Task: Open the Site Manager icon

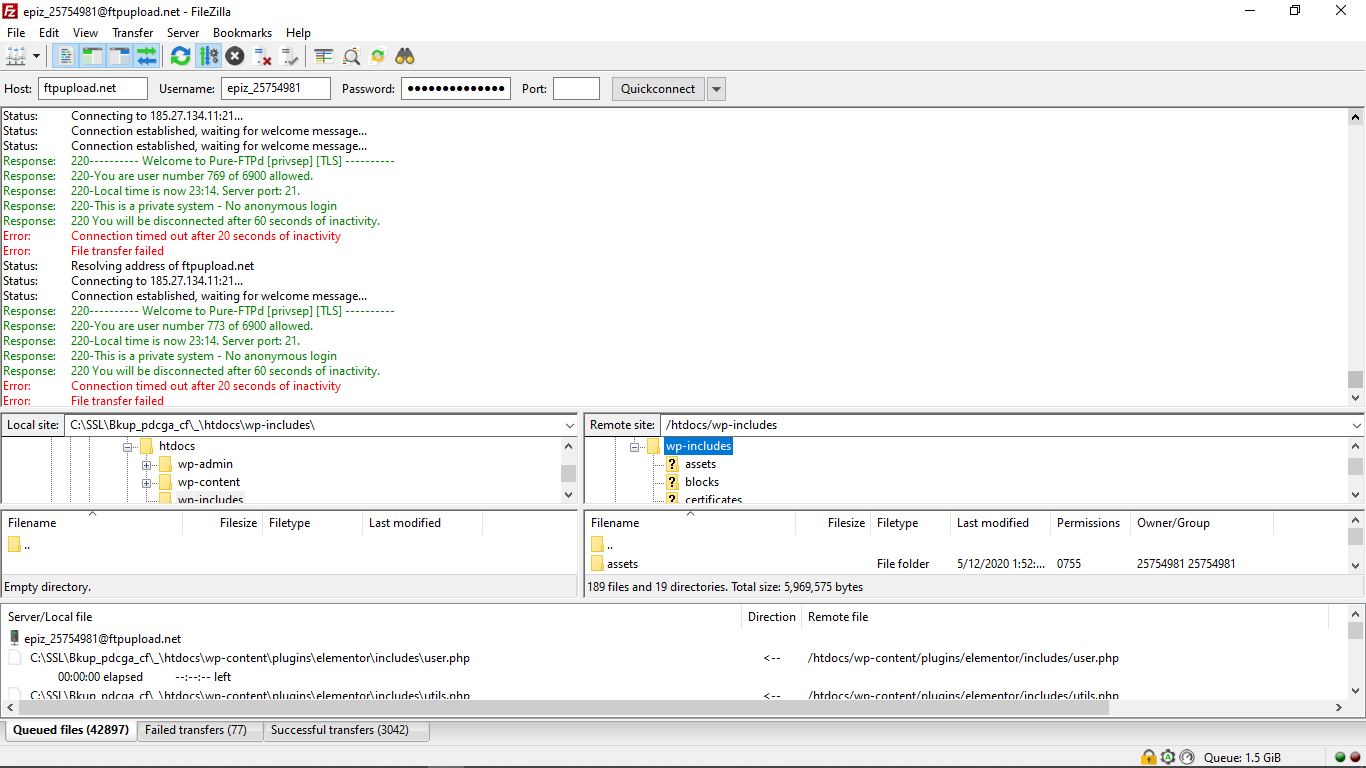Action: point(16,56)
